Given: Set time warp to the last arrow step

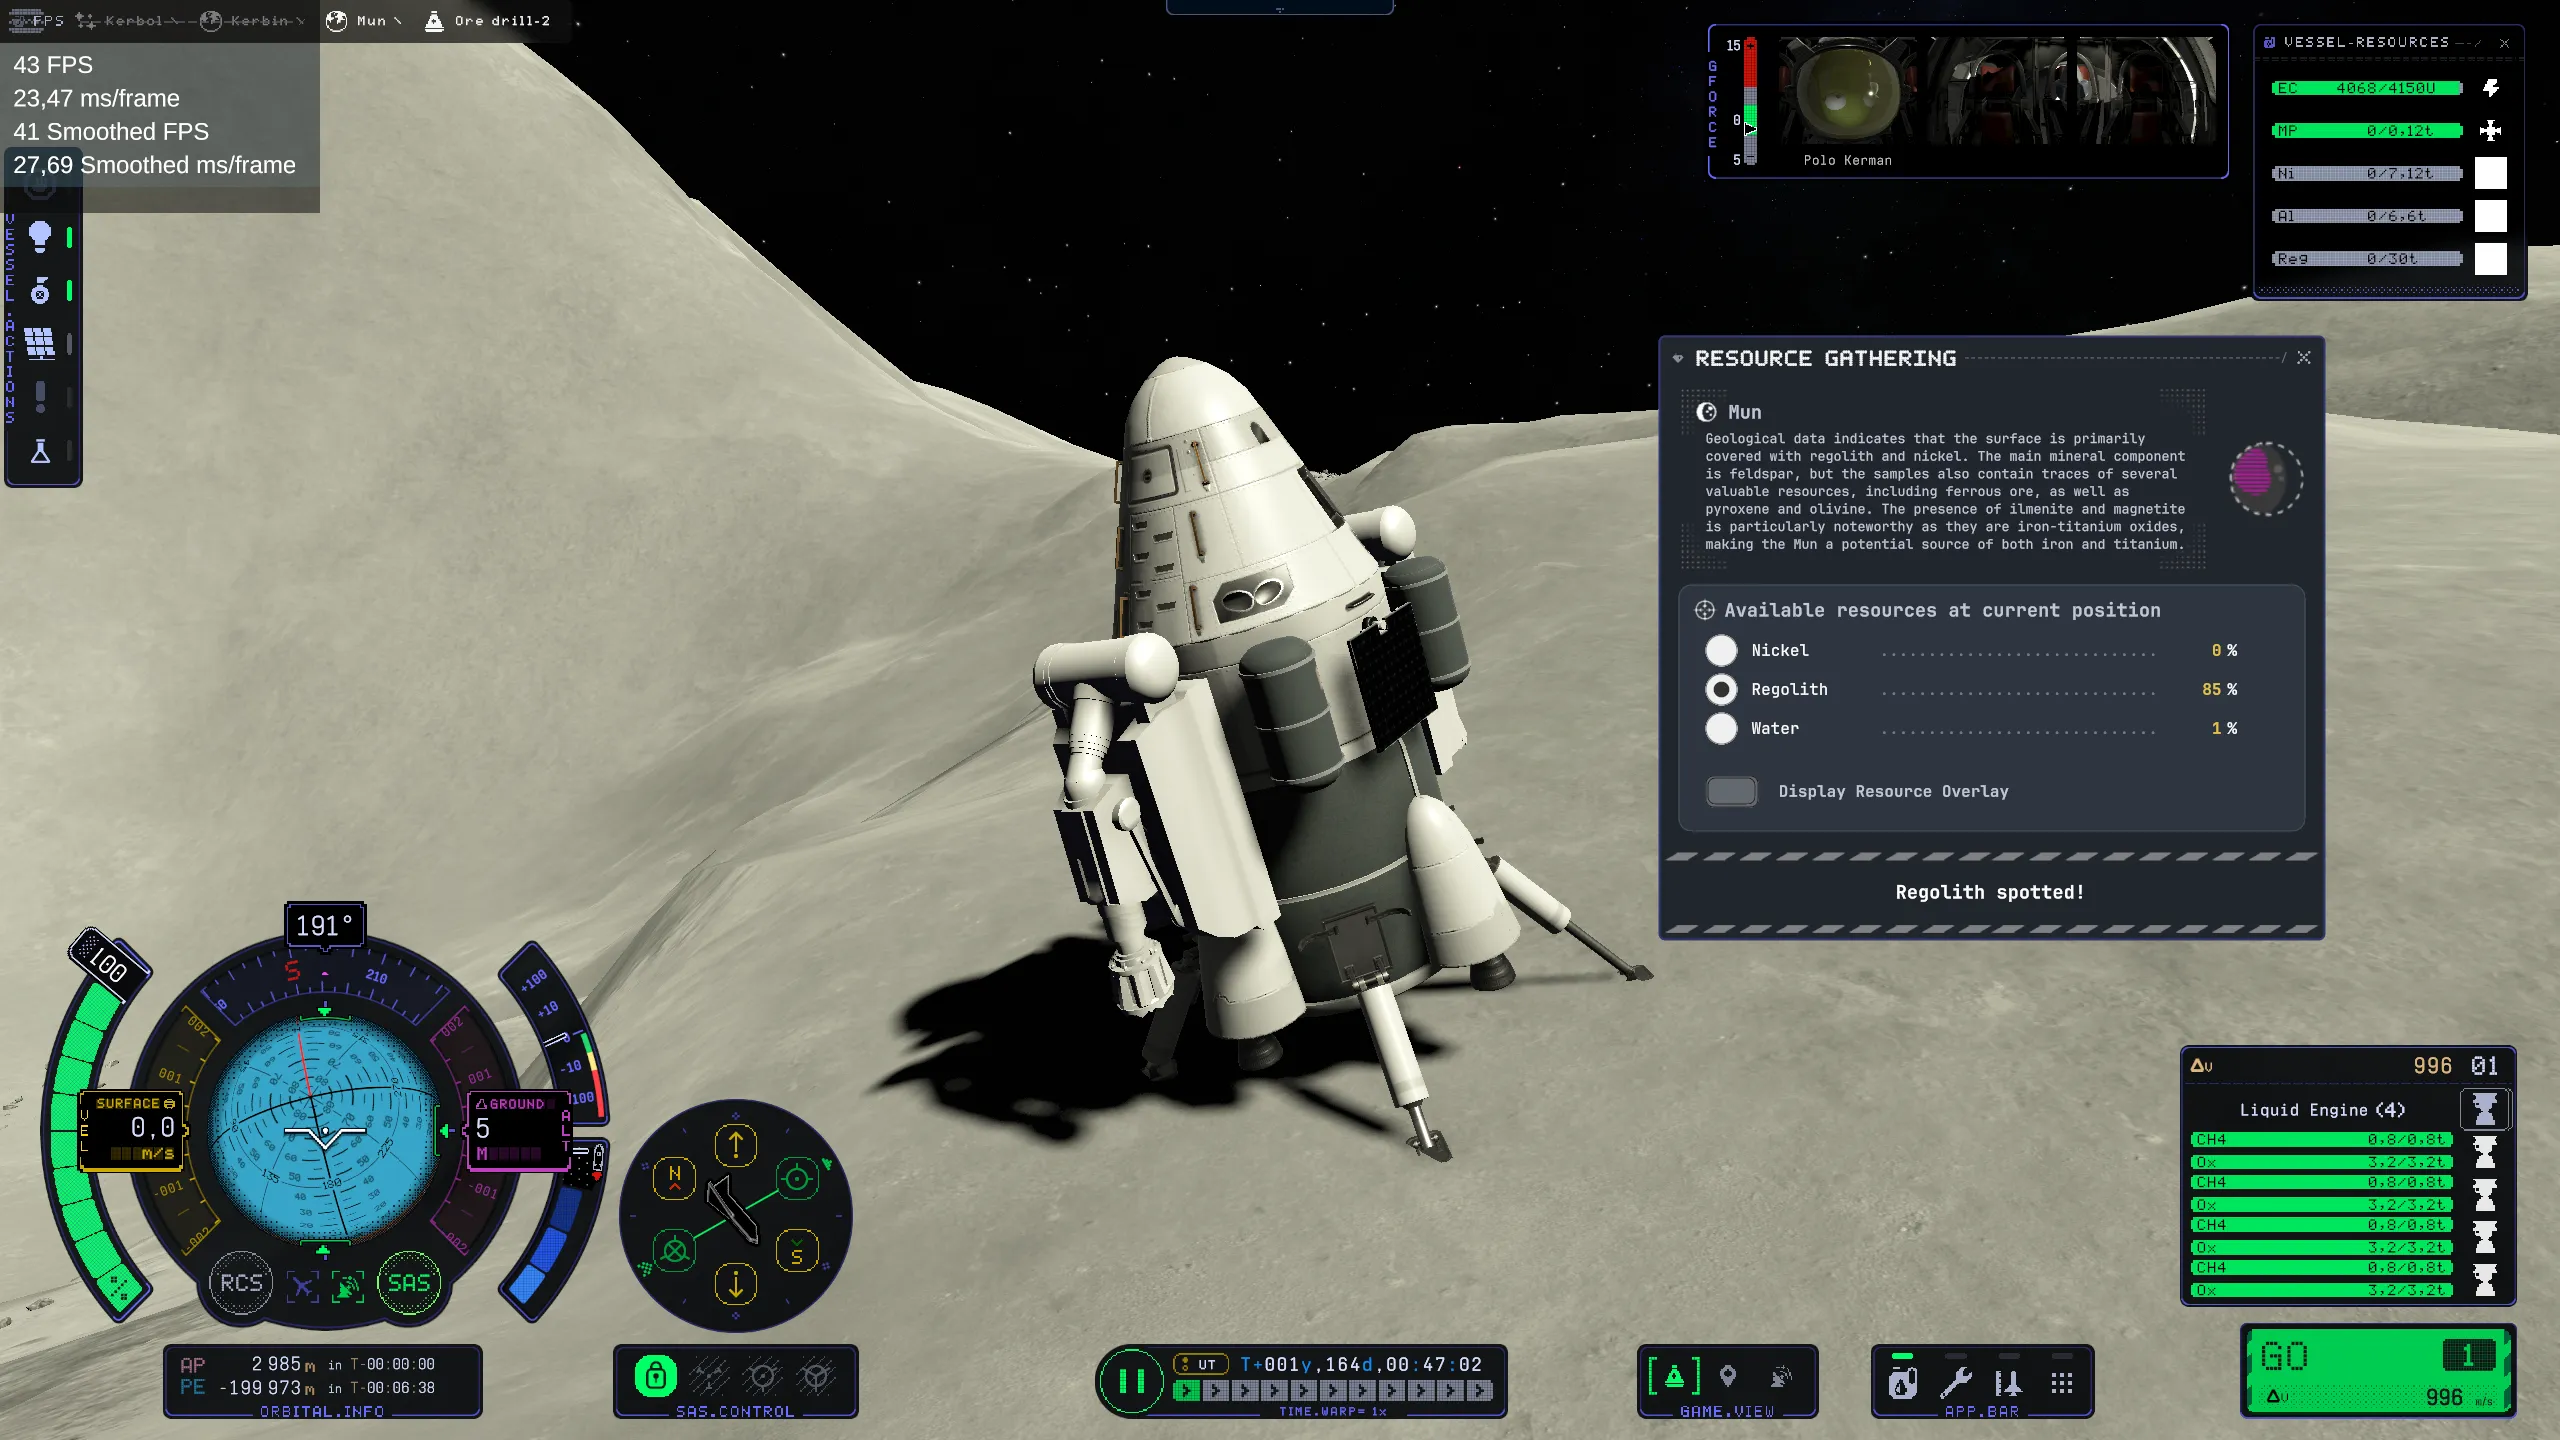Looking at the screenshot, I should tap(1480, 1390).
